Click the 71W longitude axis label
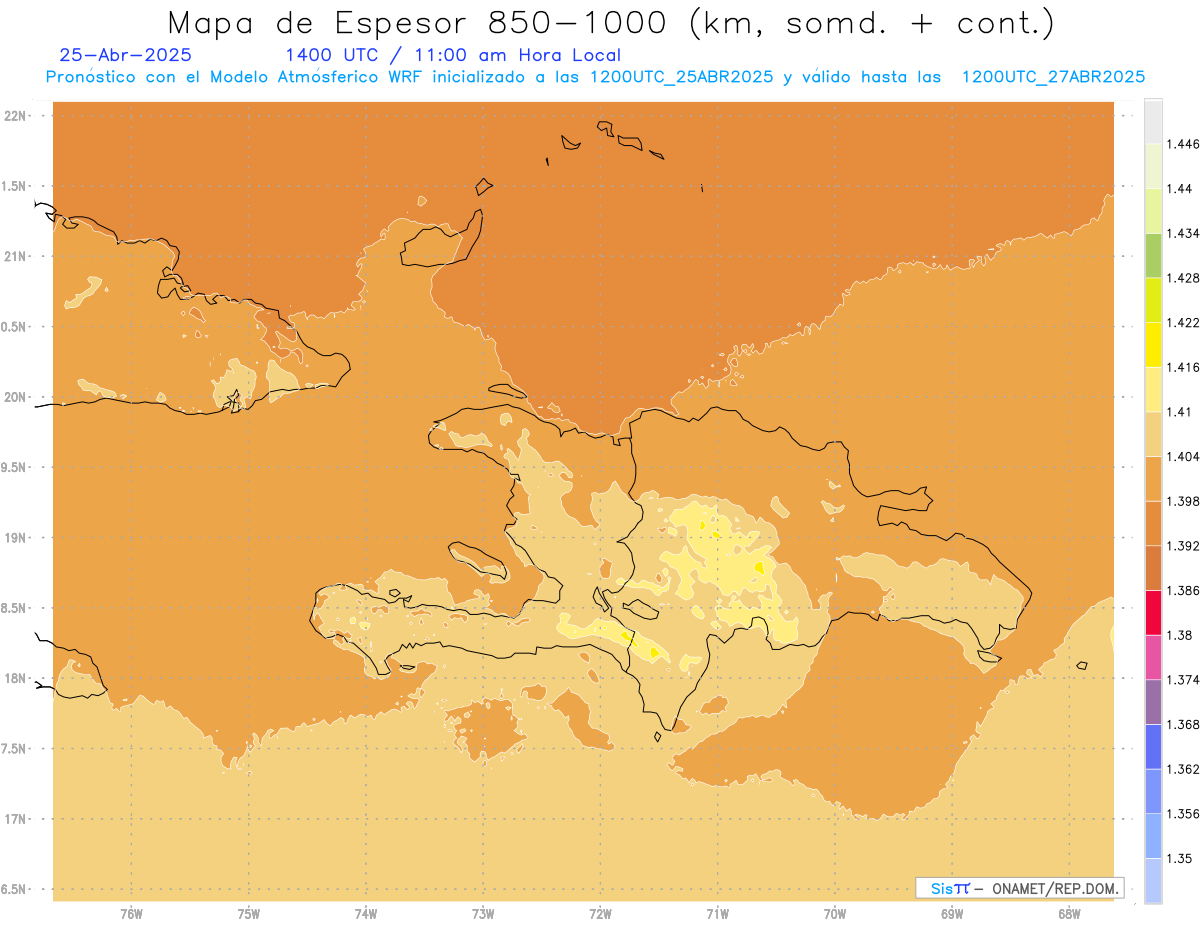The width and height of the screenshot is (1200, 927). pos(717,914)
